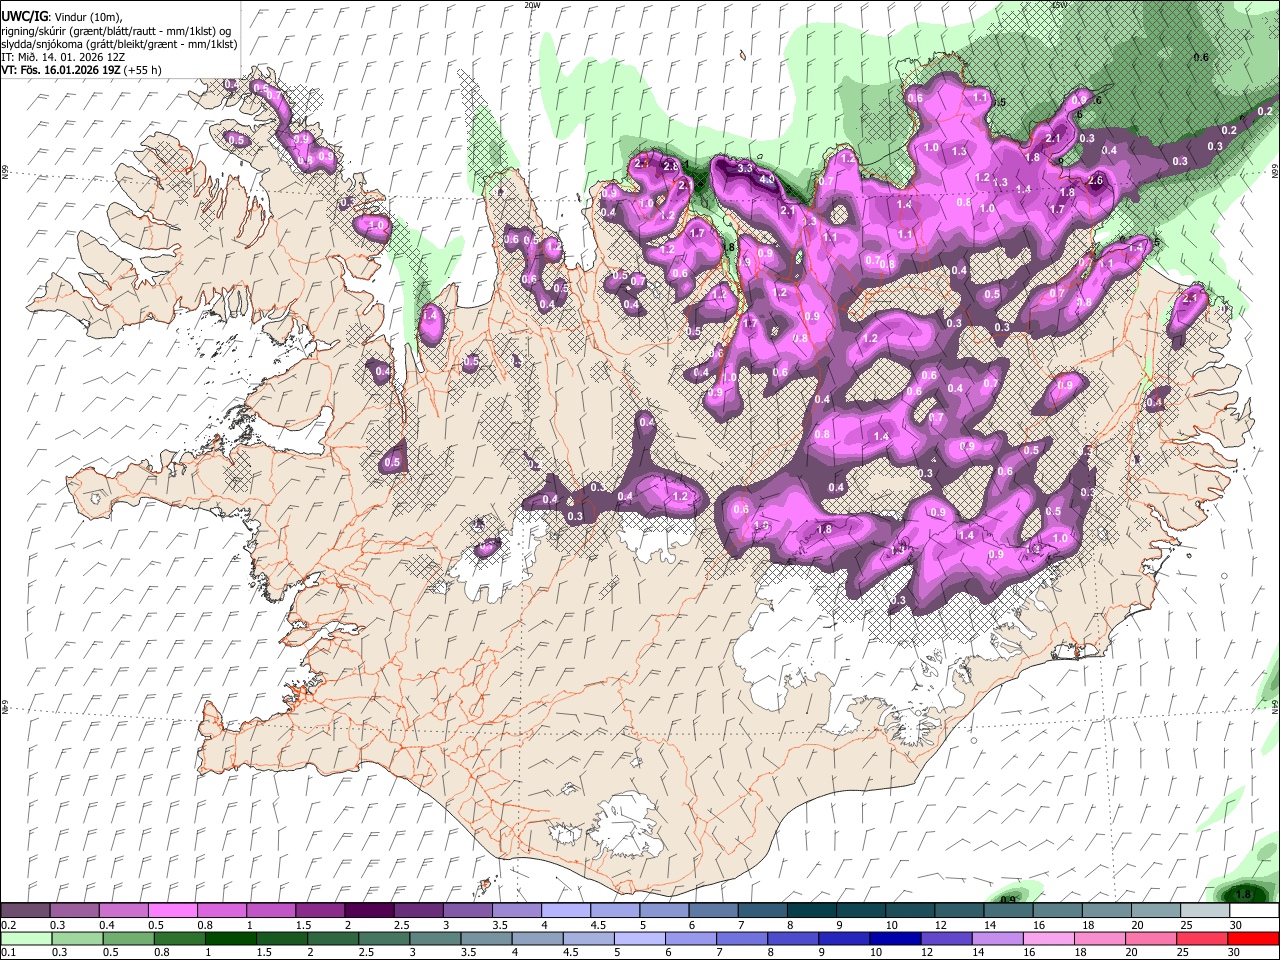The image size is (1280, 960).
Task: Pick the bright pink snow swatch between 0.5 and 0.8
Action: pyautogui.click(x=172, y=911)
